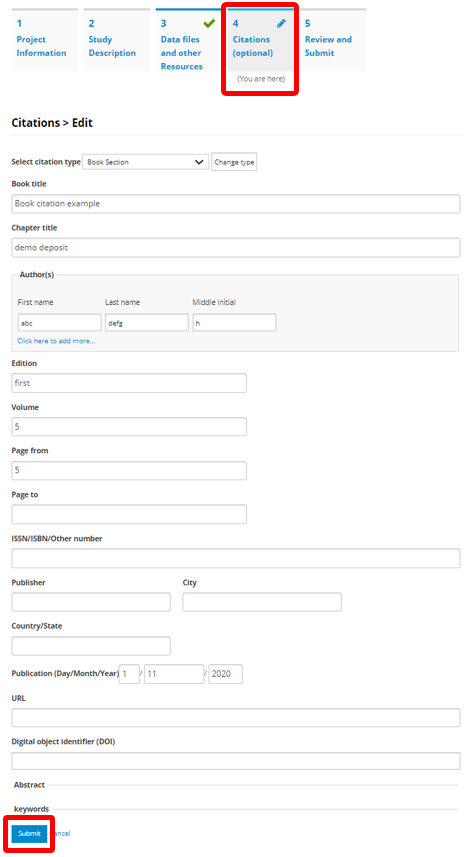This screenshot has width=470, height=857.
Task: Select the Publisher input box
Action: (91, 602)
